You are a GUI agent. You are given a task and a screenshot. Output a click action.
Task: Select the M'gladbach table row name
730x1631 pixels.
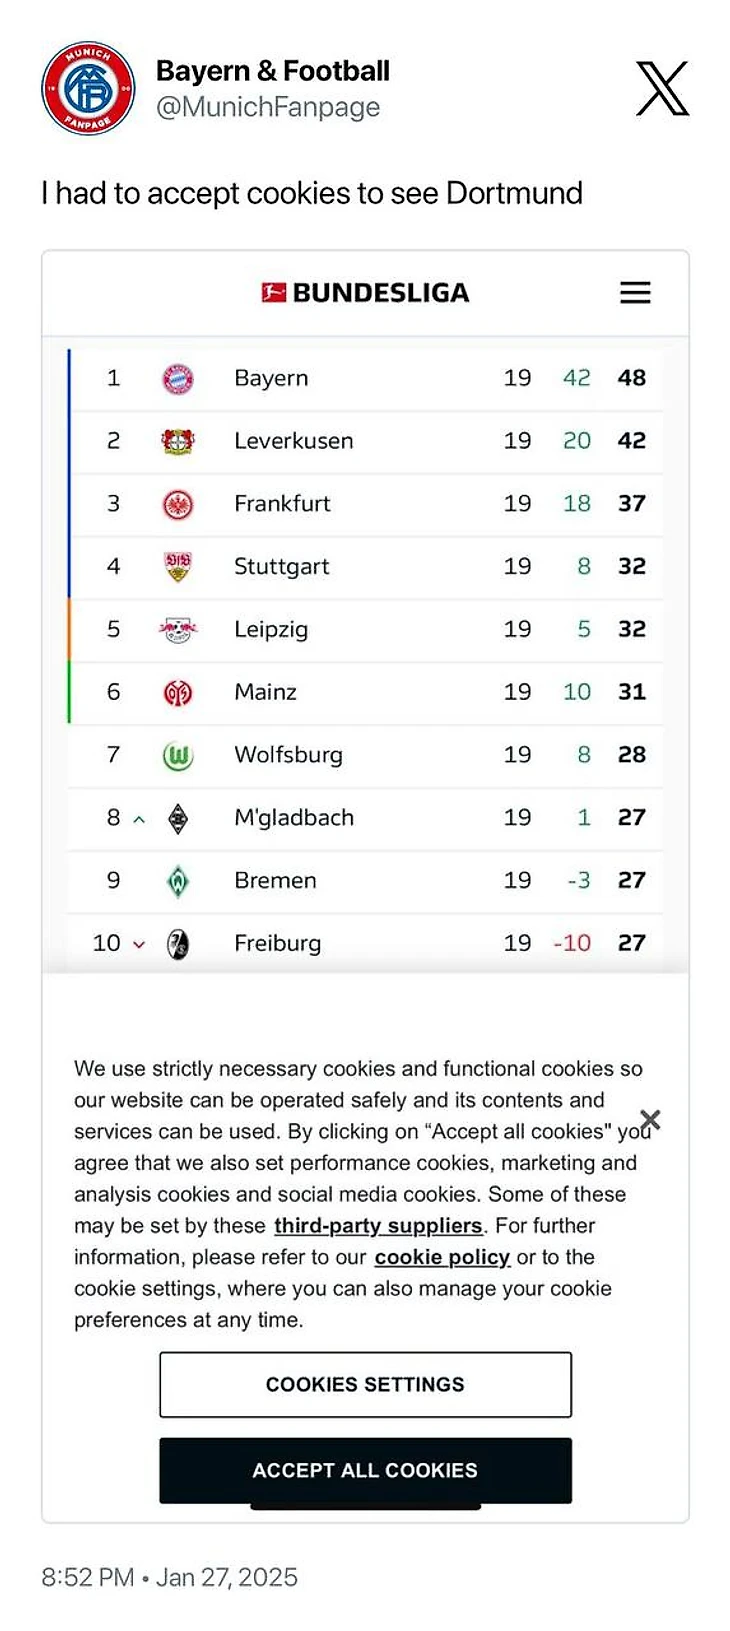pyautogui.click(x=294, y=818)
